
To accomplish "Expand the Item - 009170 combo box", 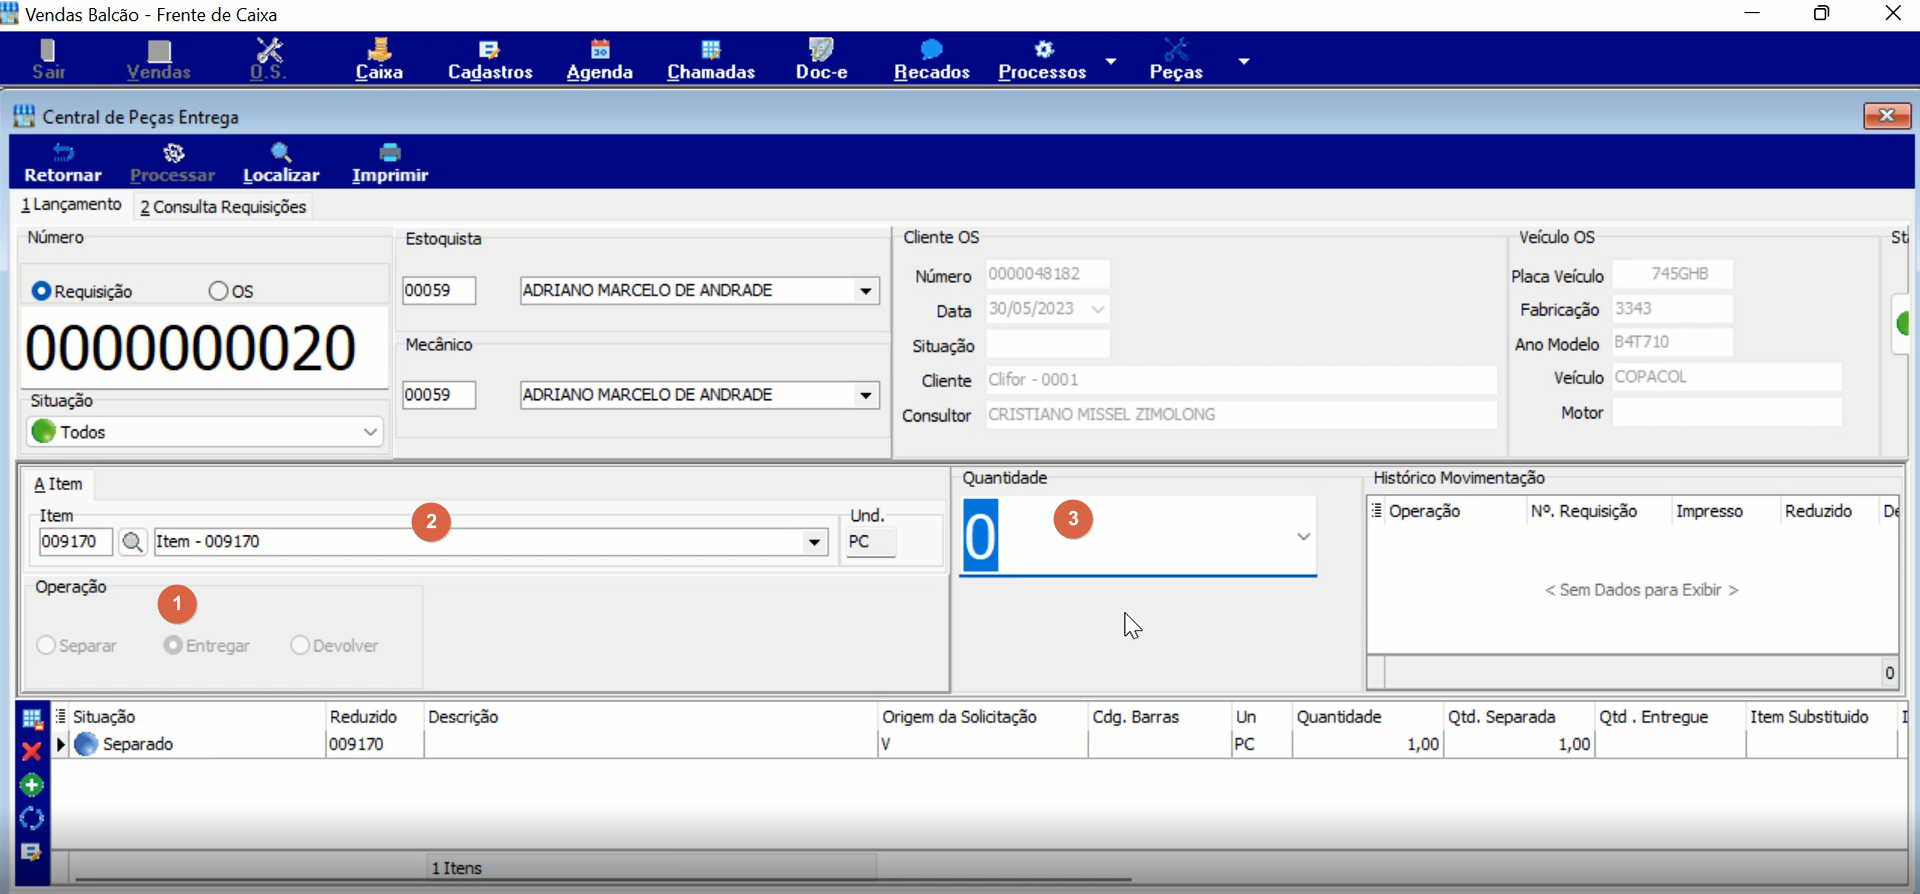I will tap(815, 542).
